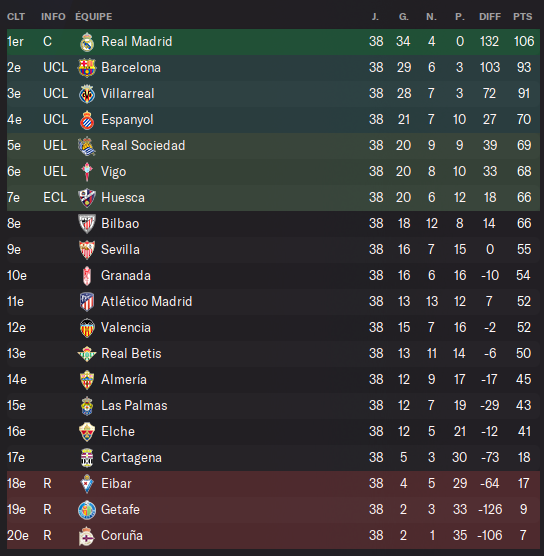
Task: Click the Real Madrid club crest
Action: 87,42
